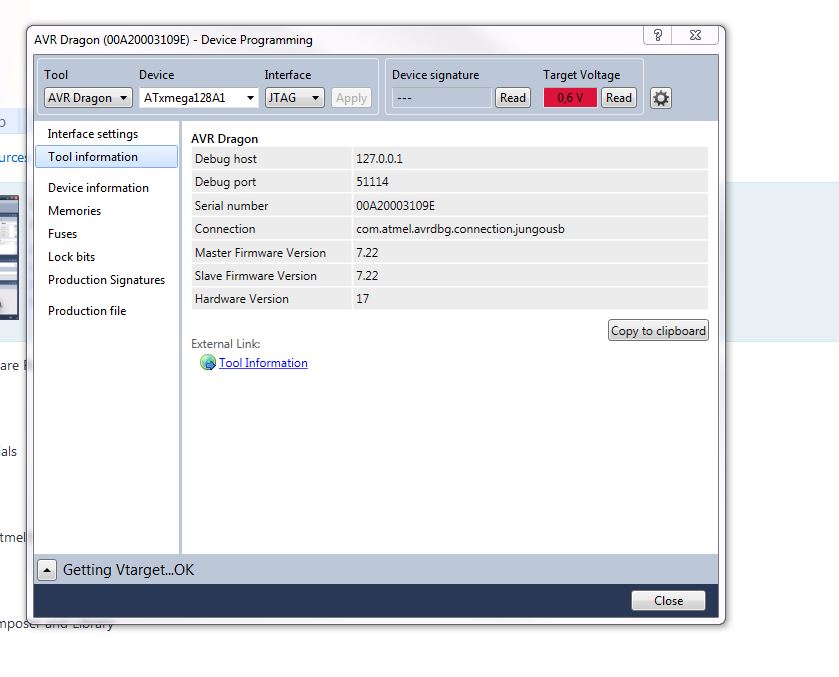Select Tool information page

(106, 157)
